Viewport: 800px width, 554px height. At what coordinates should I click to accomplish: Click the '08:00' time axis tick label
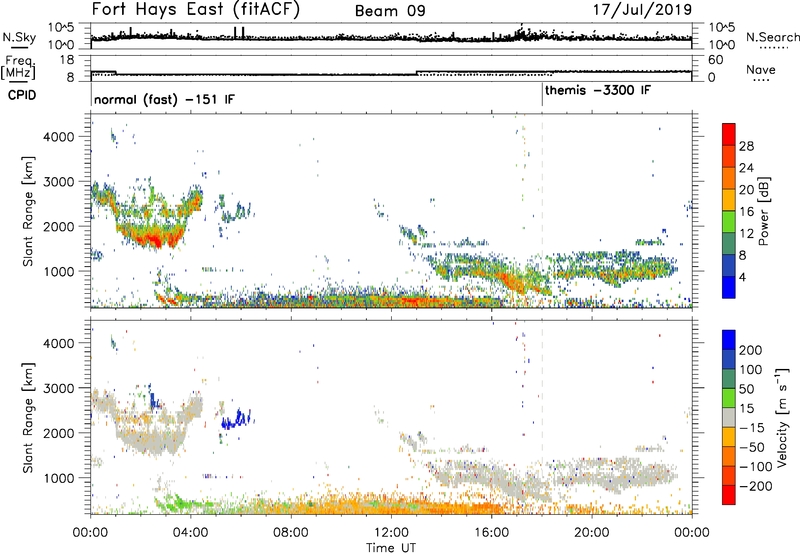[x=291, y=533]
